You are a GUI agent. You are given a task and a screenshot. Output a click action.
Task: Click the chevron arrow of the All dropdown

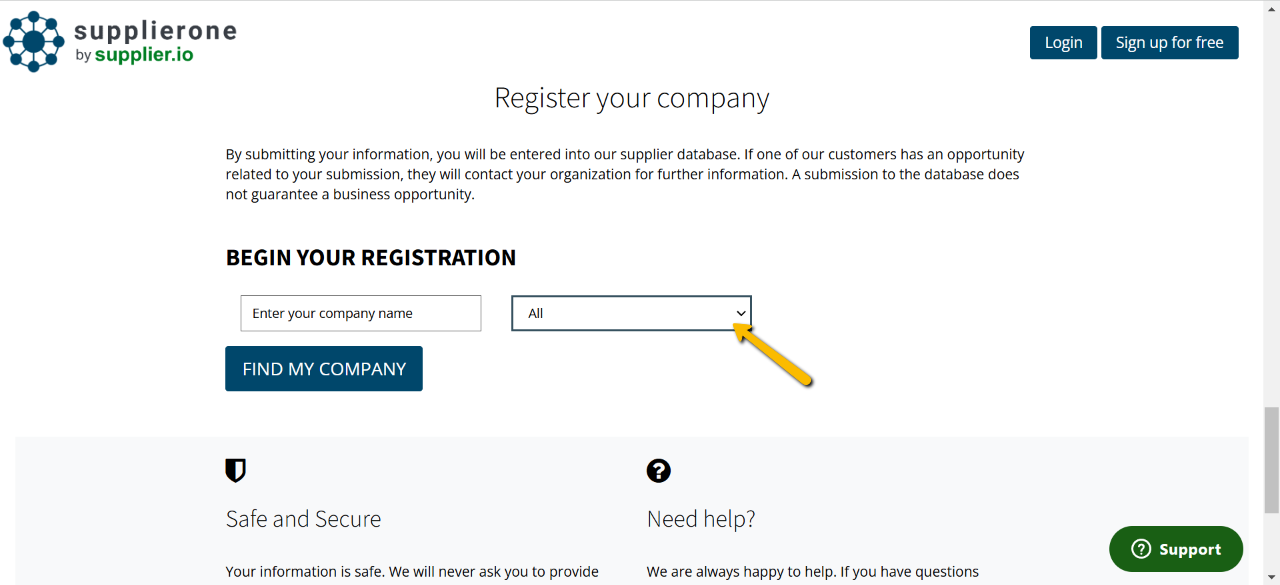tap(741, 313)
